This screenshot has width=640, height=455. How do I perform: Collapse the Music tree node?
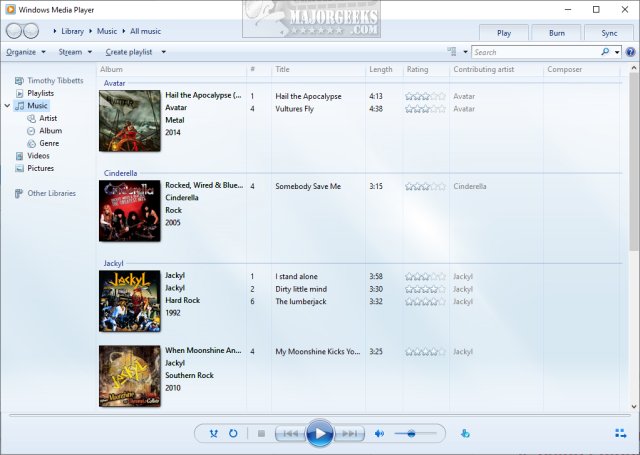tap(7, 106)
